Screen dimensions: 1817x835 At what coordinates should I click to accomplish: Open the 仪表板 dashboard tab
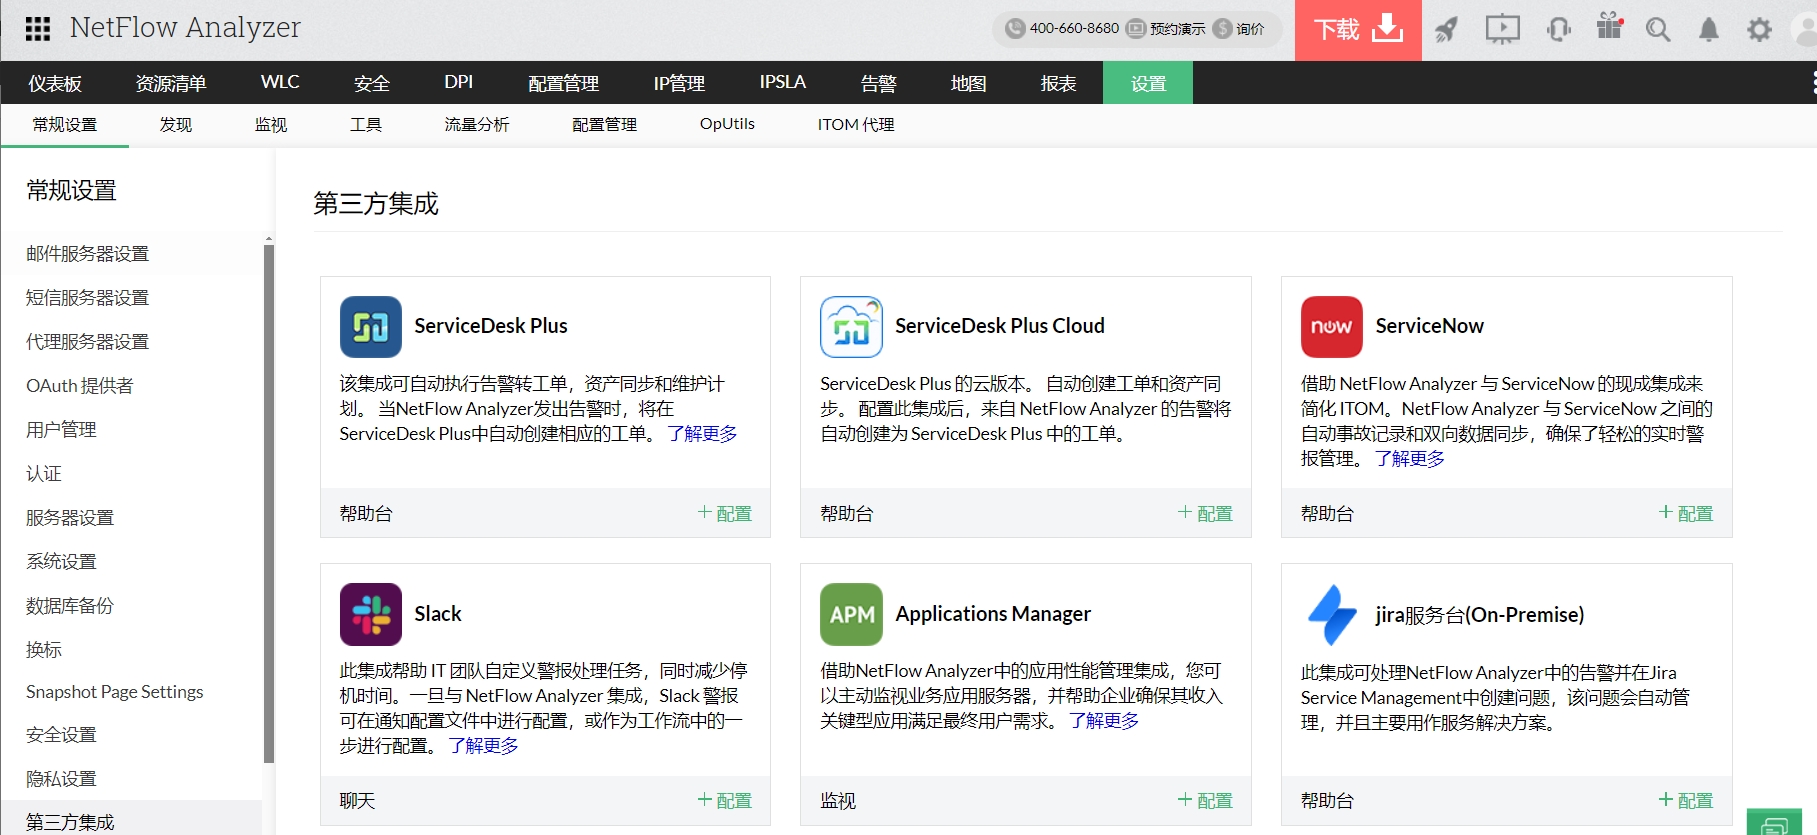coord(55,83)
